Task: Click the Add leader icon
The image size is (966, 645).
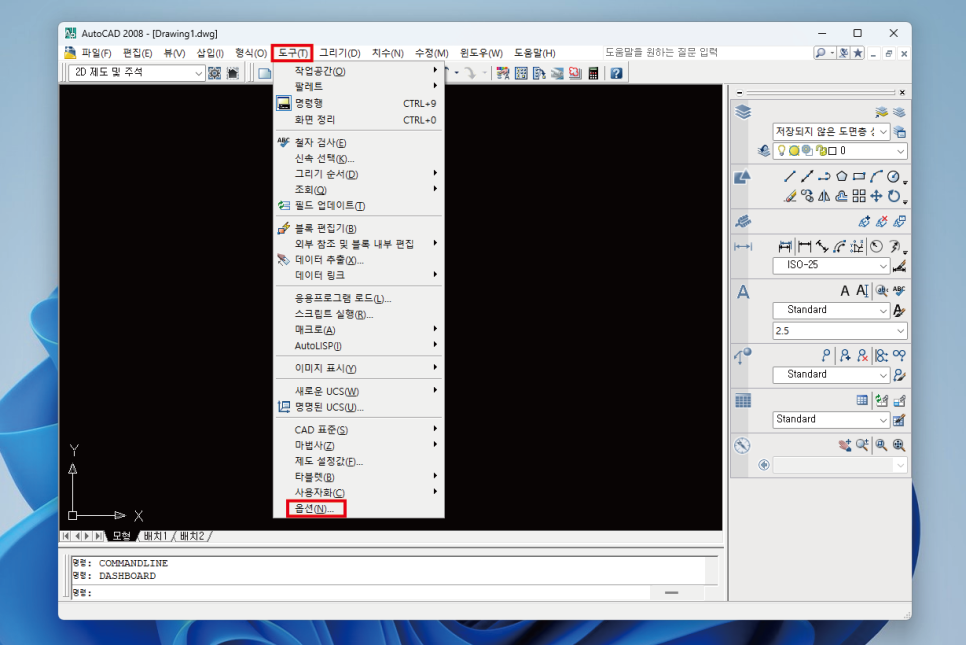Action: tap(845, 355)
